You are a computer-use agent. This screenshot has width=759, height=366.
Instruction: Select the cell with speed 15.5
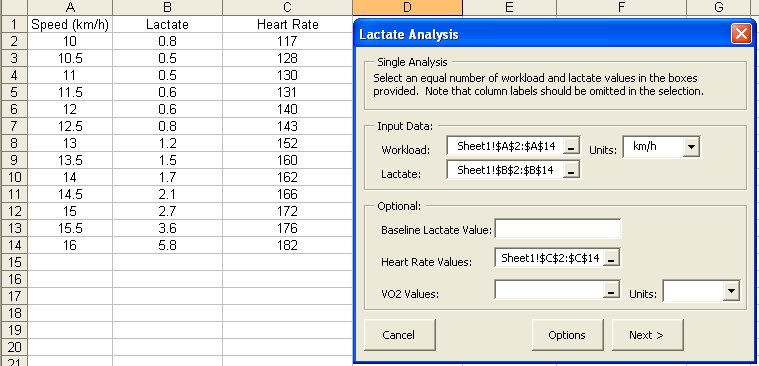[70, 228]
